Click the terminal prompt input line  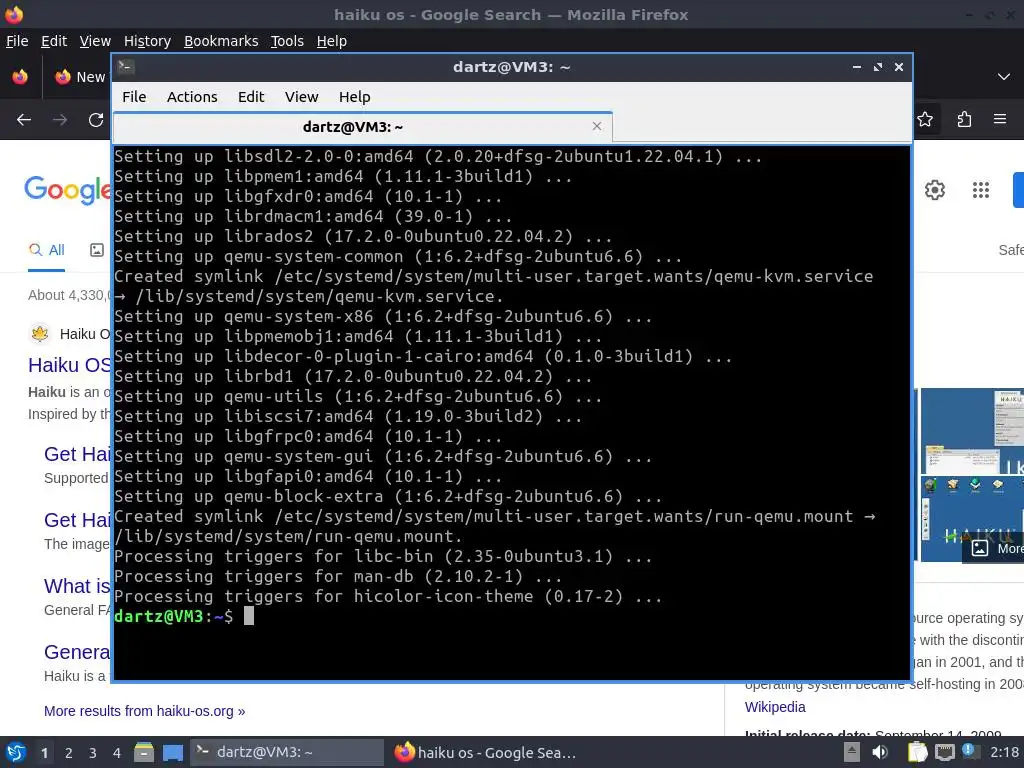[511, 616]
